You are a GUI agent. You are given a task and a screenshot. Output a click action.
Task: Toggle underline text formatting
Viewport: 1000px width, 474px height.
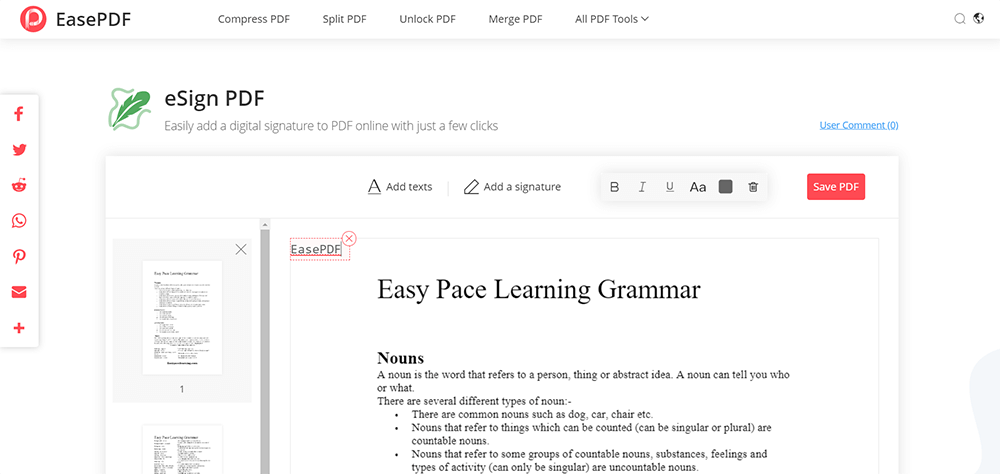pos(669,187)
